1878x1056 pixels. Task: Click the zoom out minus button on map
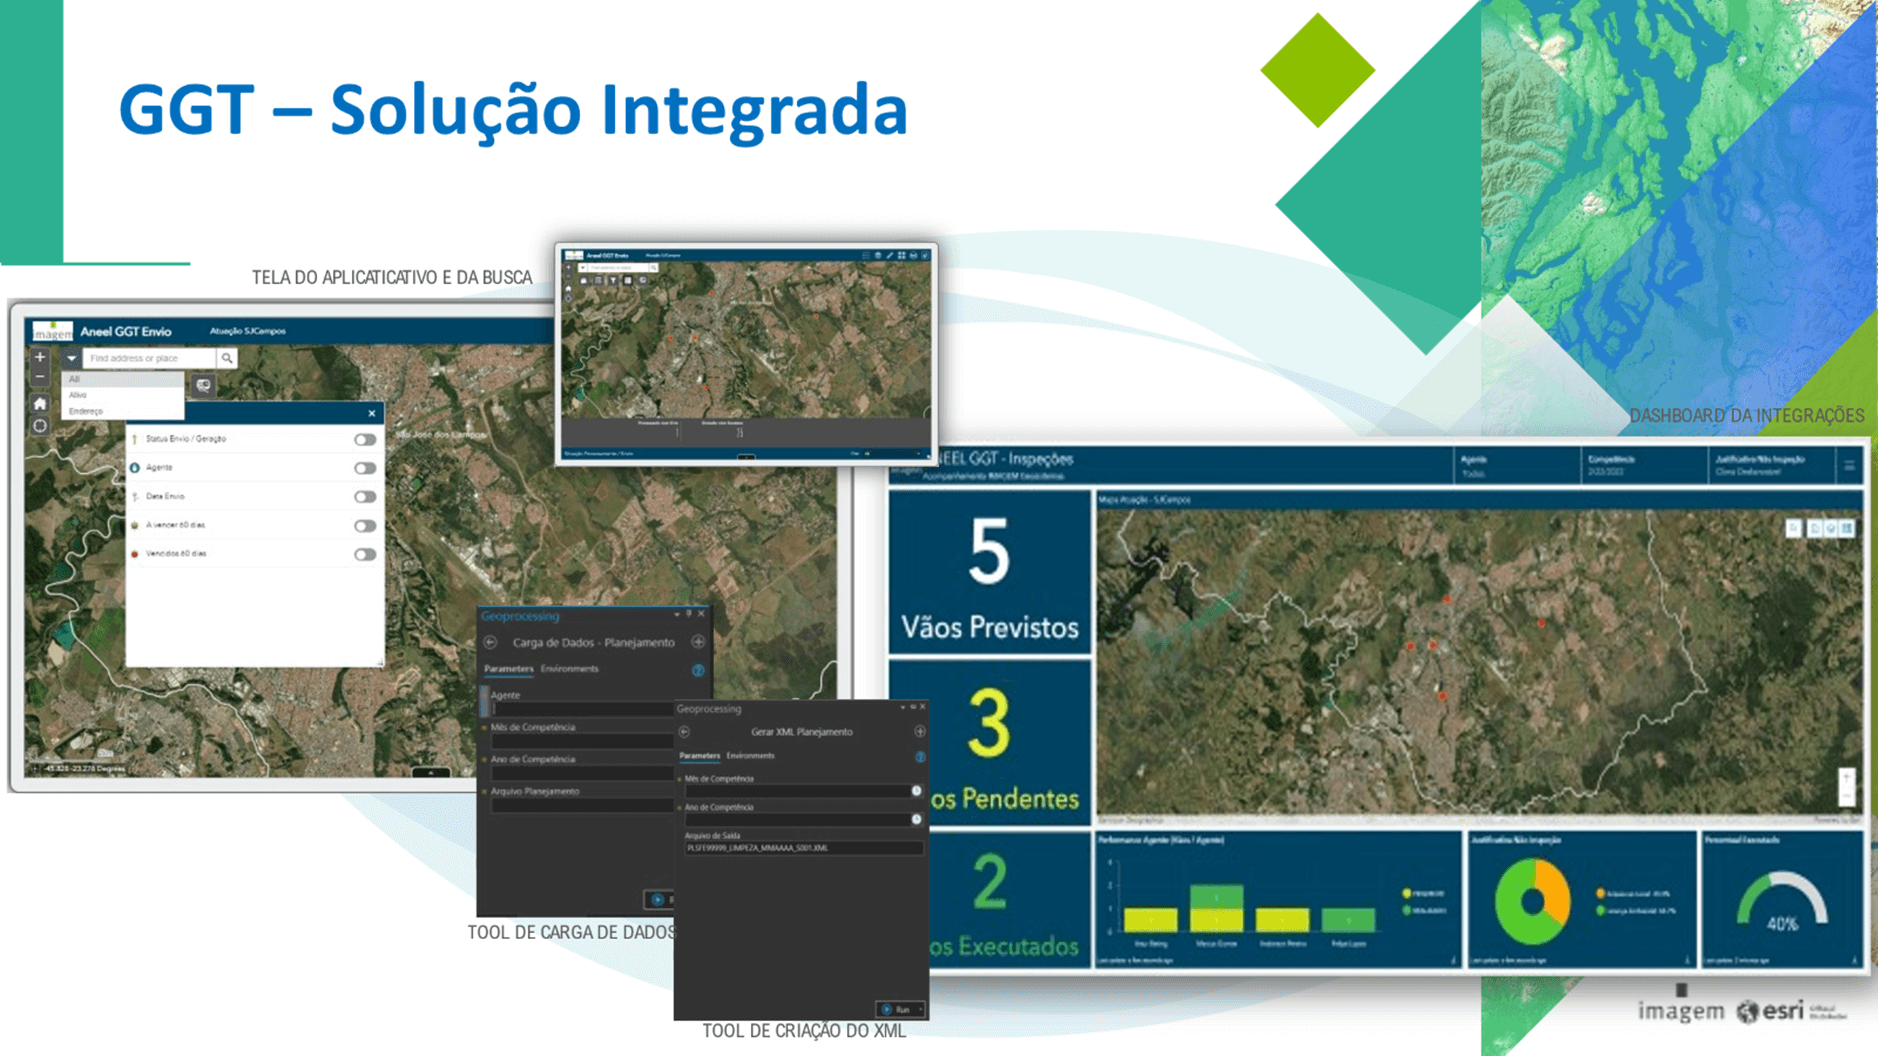click(40, 377)
